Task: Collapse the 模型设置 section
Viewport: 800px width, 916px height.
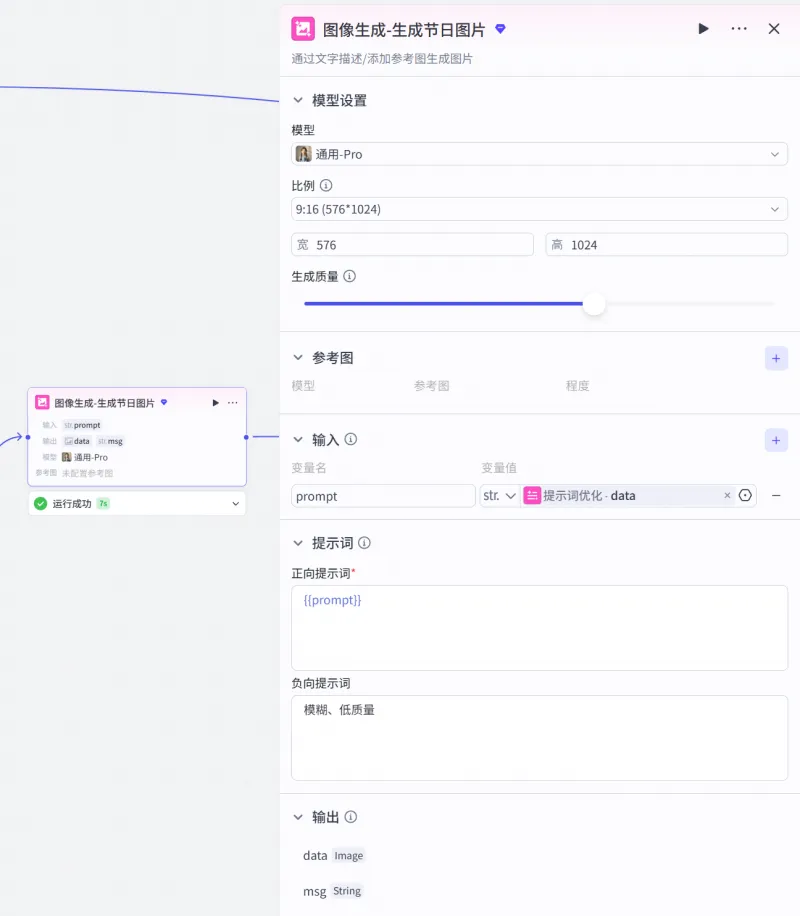Action: click(x=297, y=101)
